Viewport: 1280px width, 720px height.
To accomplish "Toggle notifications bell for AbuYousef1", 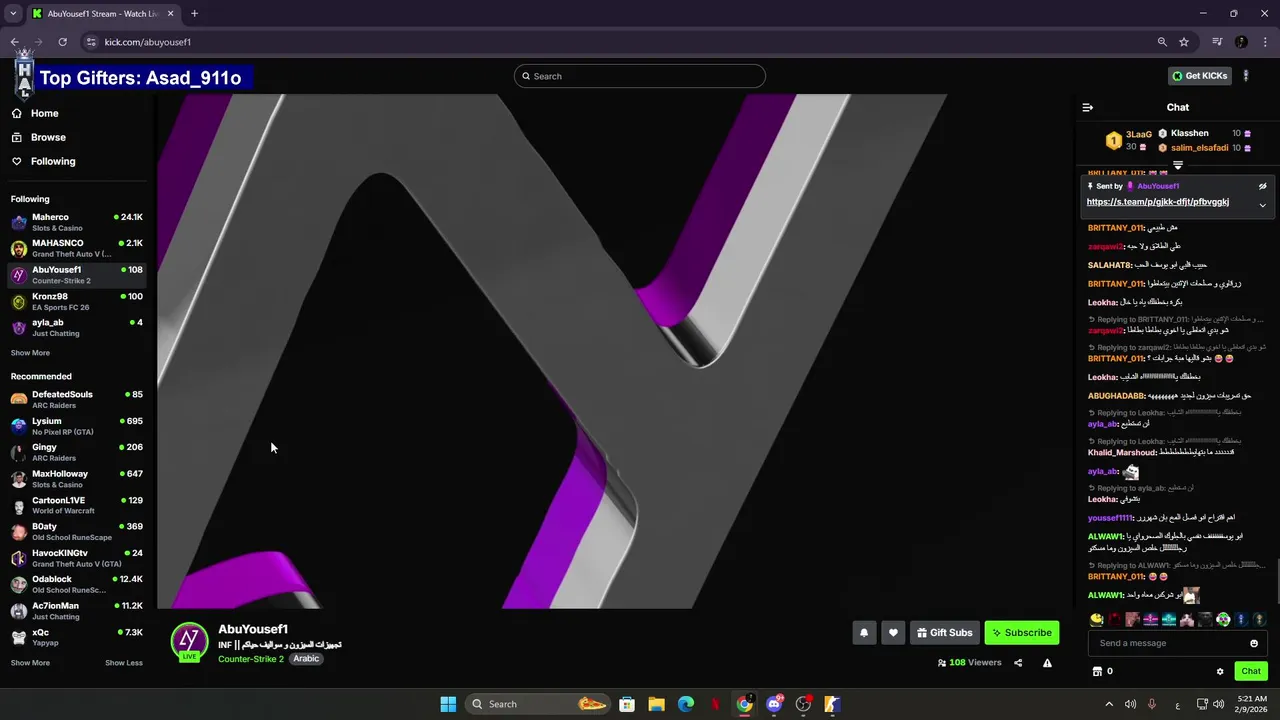I will pos(864,632).
